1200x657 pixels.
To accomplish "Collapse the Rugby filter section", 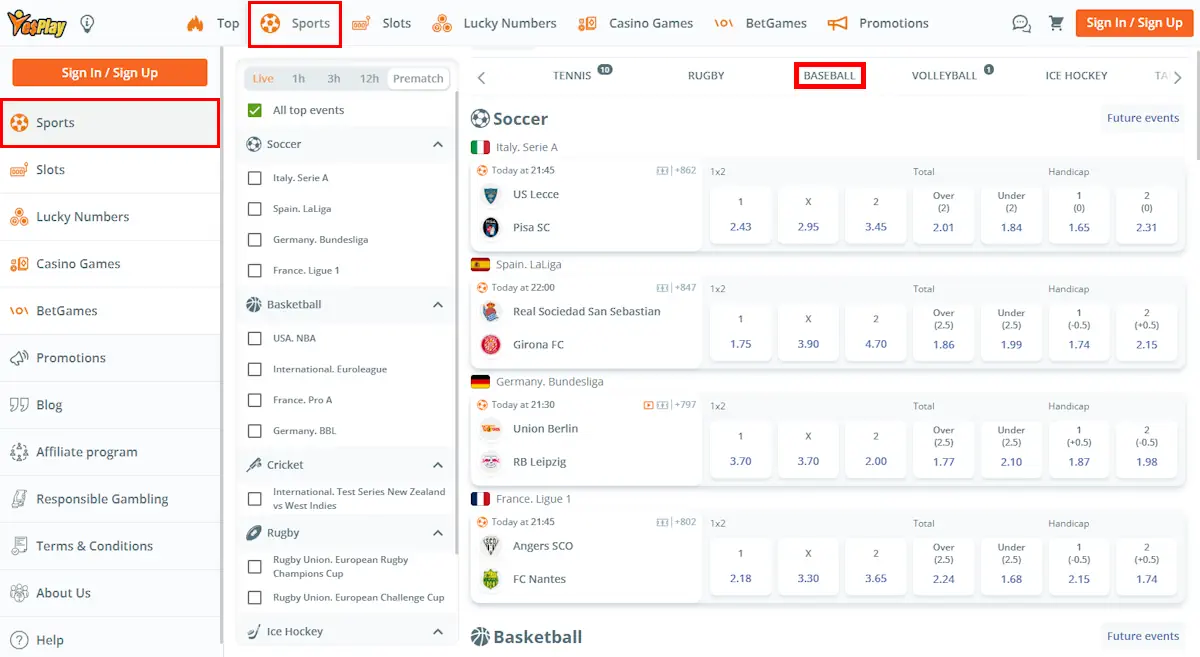I will [x=437, y=532].
